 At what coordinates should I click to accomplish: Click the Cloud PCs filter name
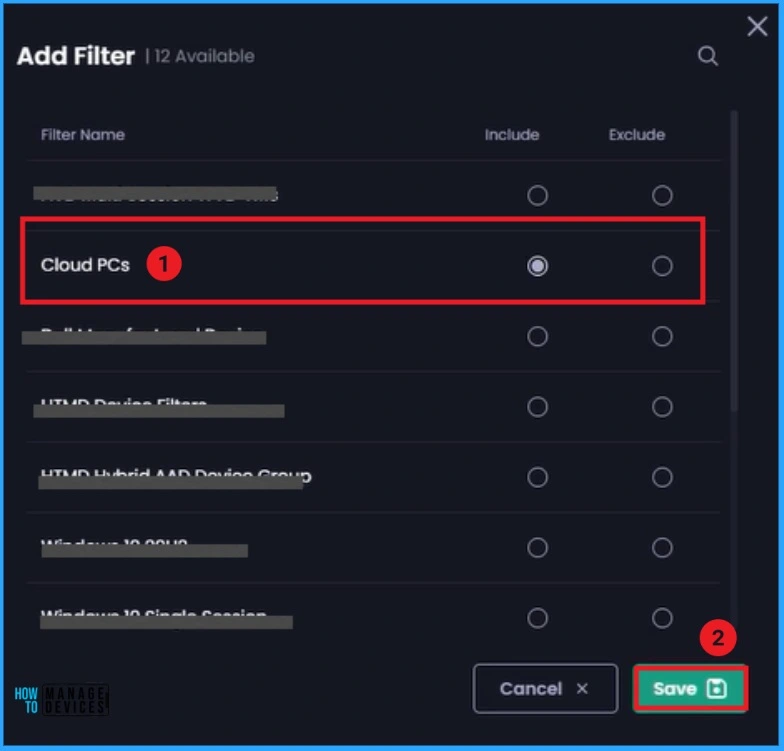tap(85, 265)
